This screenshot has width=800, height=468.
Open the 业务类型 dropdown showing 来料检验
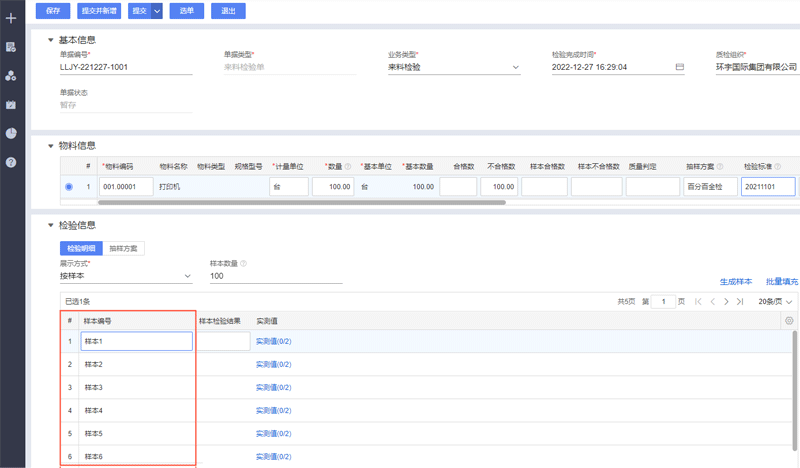coord(454,67)
